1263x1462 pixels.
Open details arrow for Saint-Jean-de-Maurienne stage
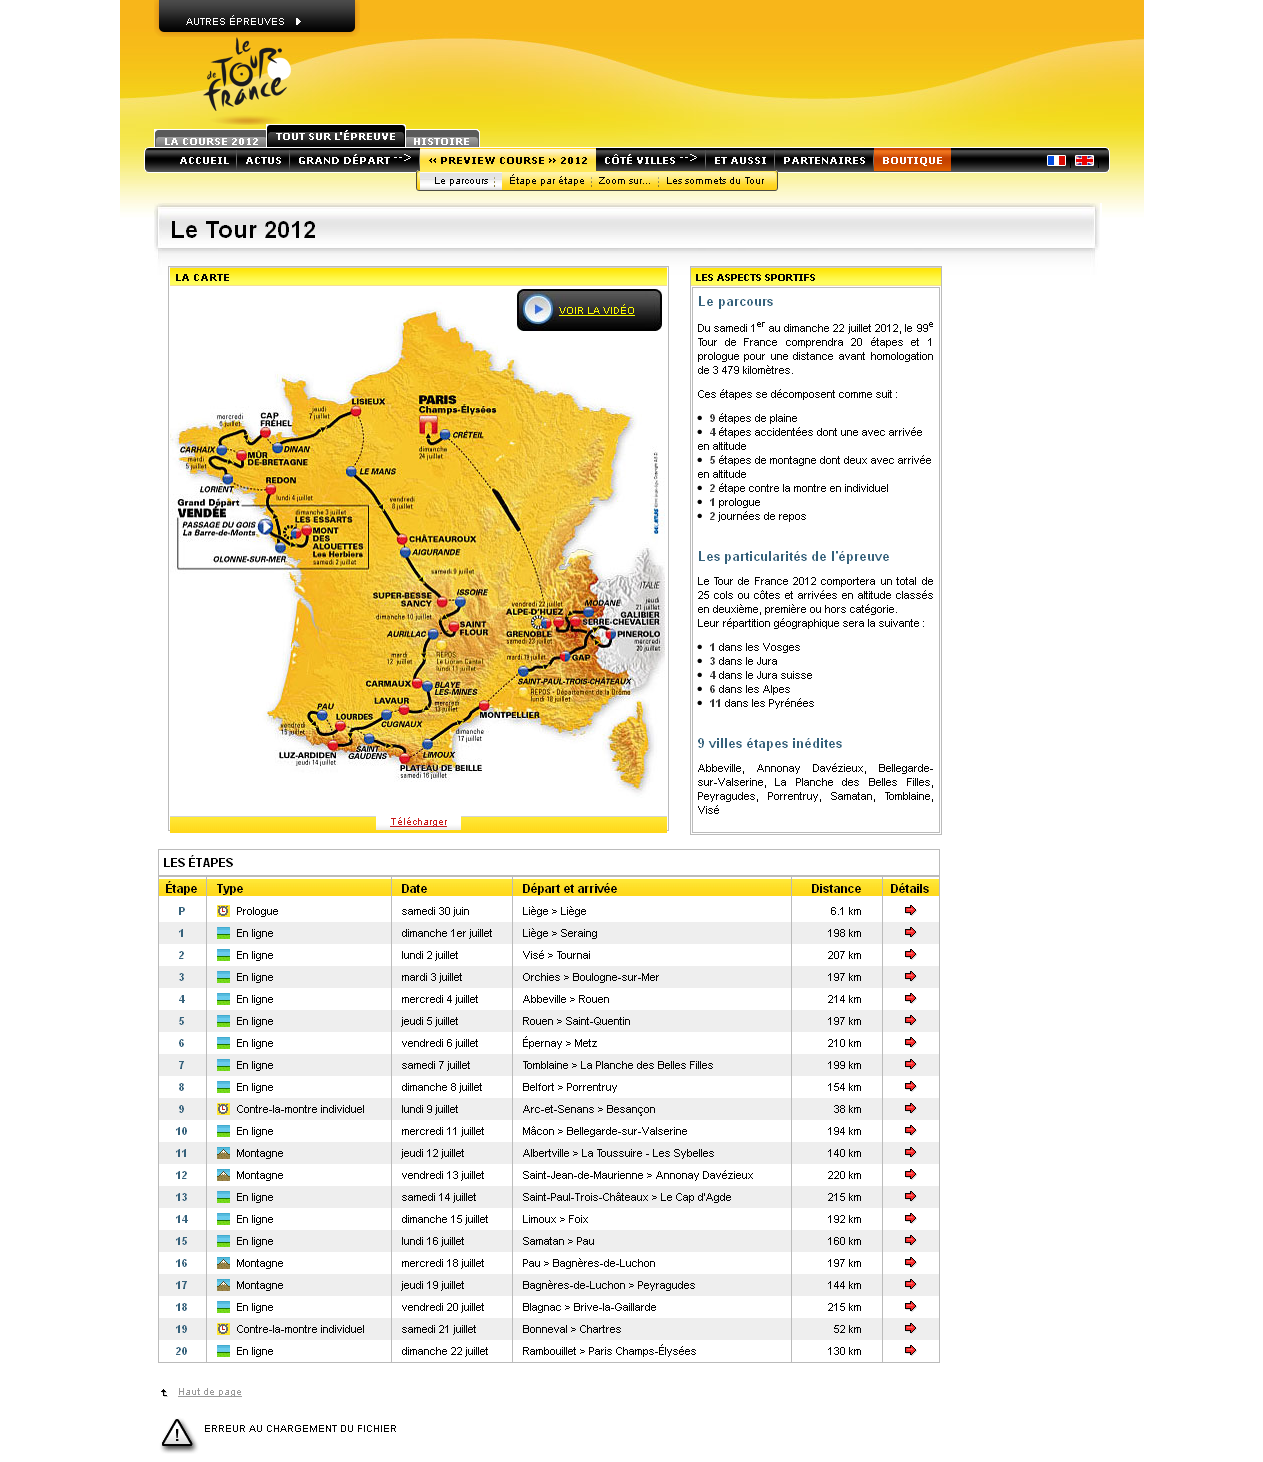click(910, 1174)
